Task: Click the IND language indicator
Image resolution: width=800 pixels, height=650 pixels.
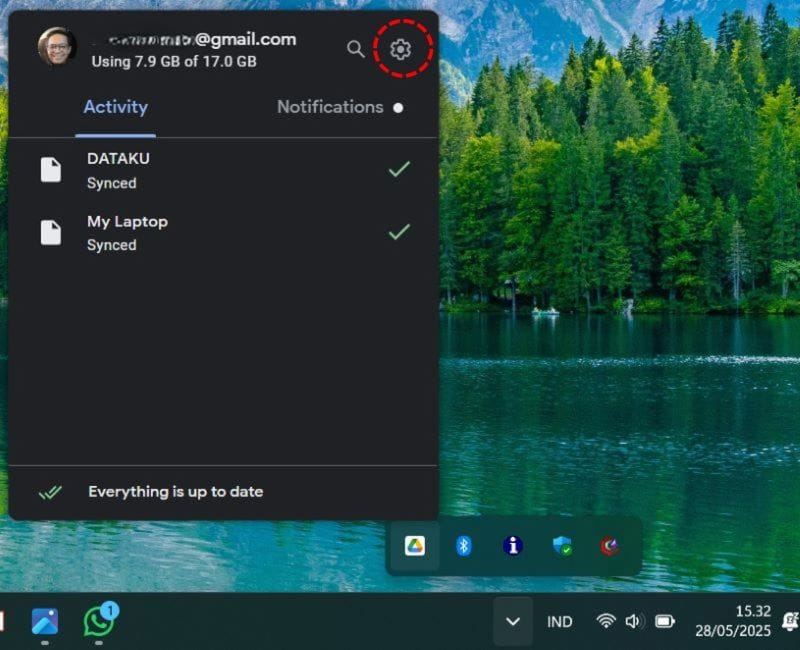Action: click(560, 621)
